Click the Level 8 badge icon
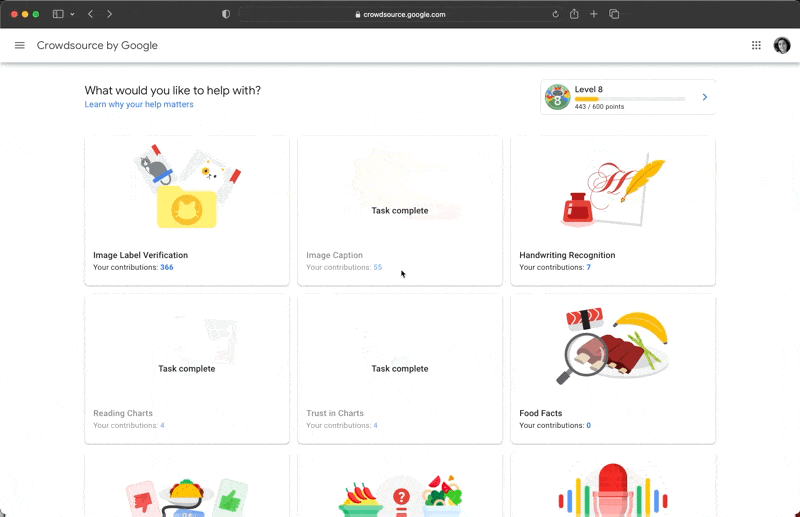Screen dimensions: 800x517 click(557, 97)
